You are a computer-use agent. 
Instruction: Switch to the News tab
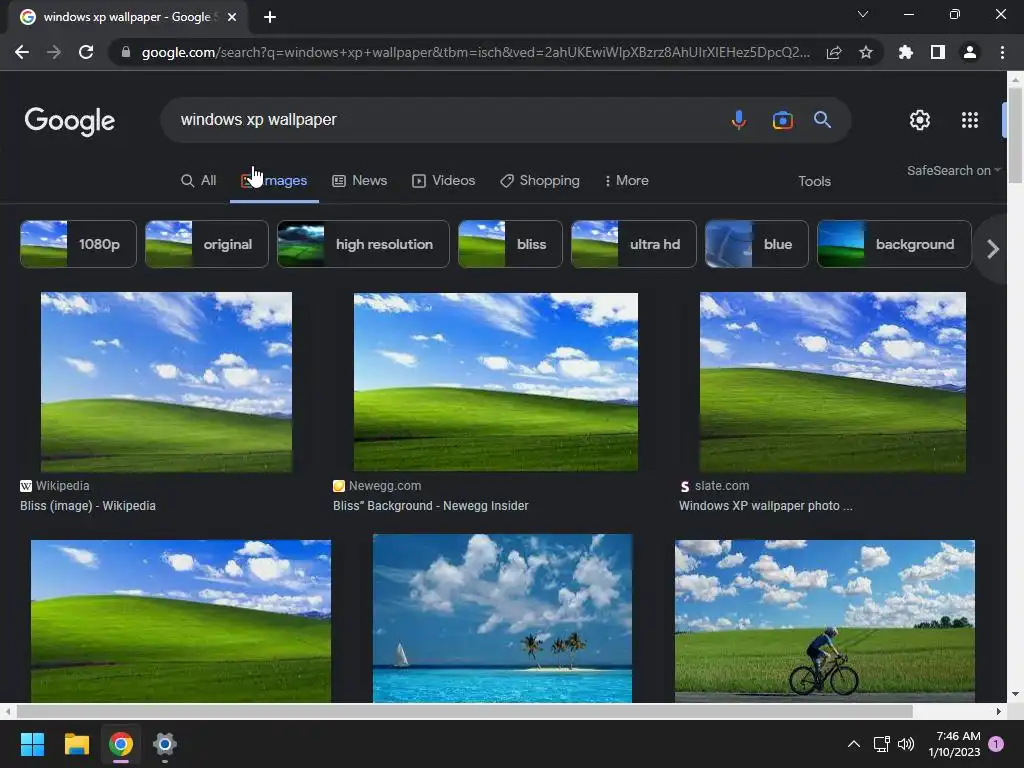coord(359,181)
